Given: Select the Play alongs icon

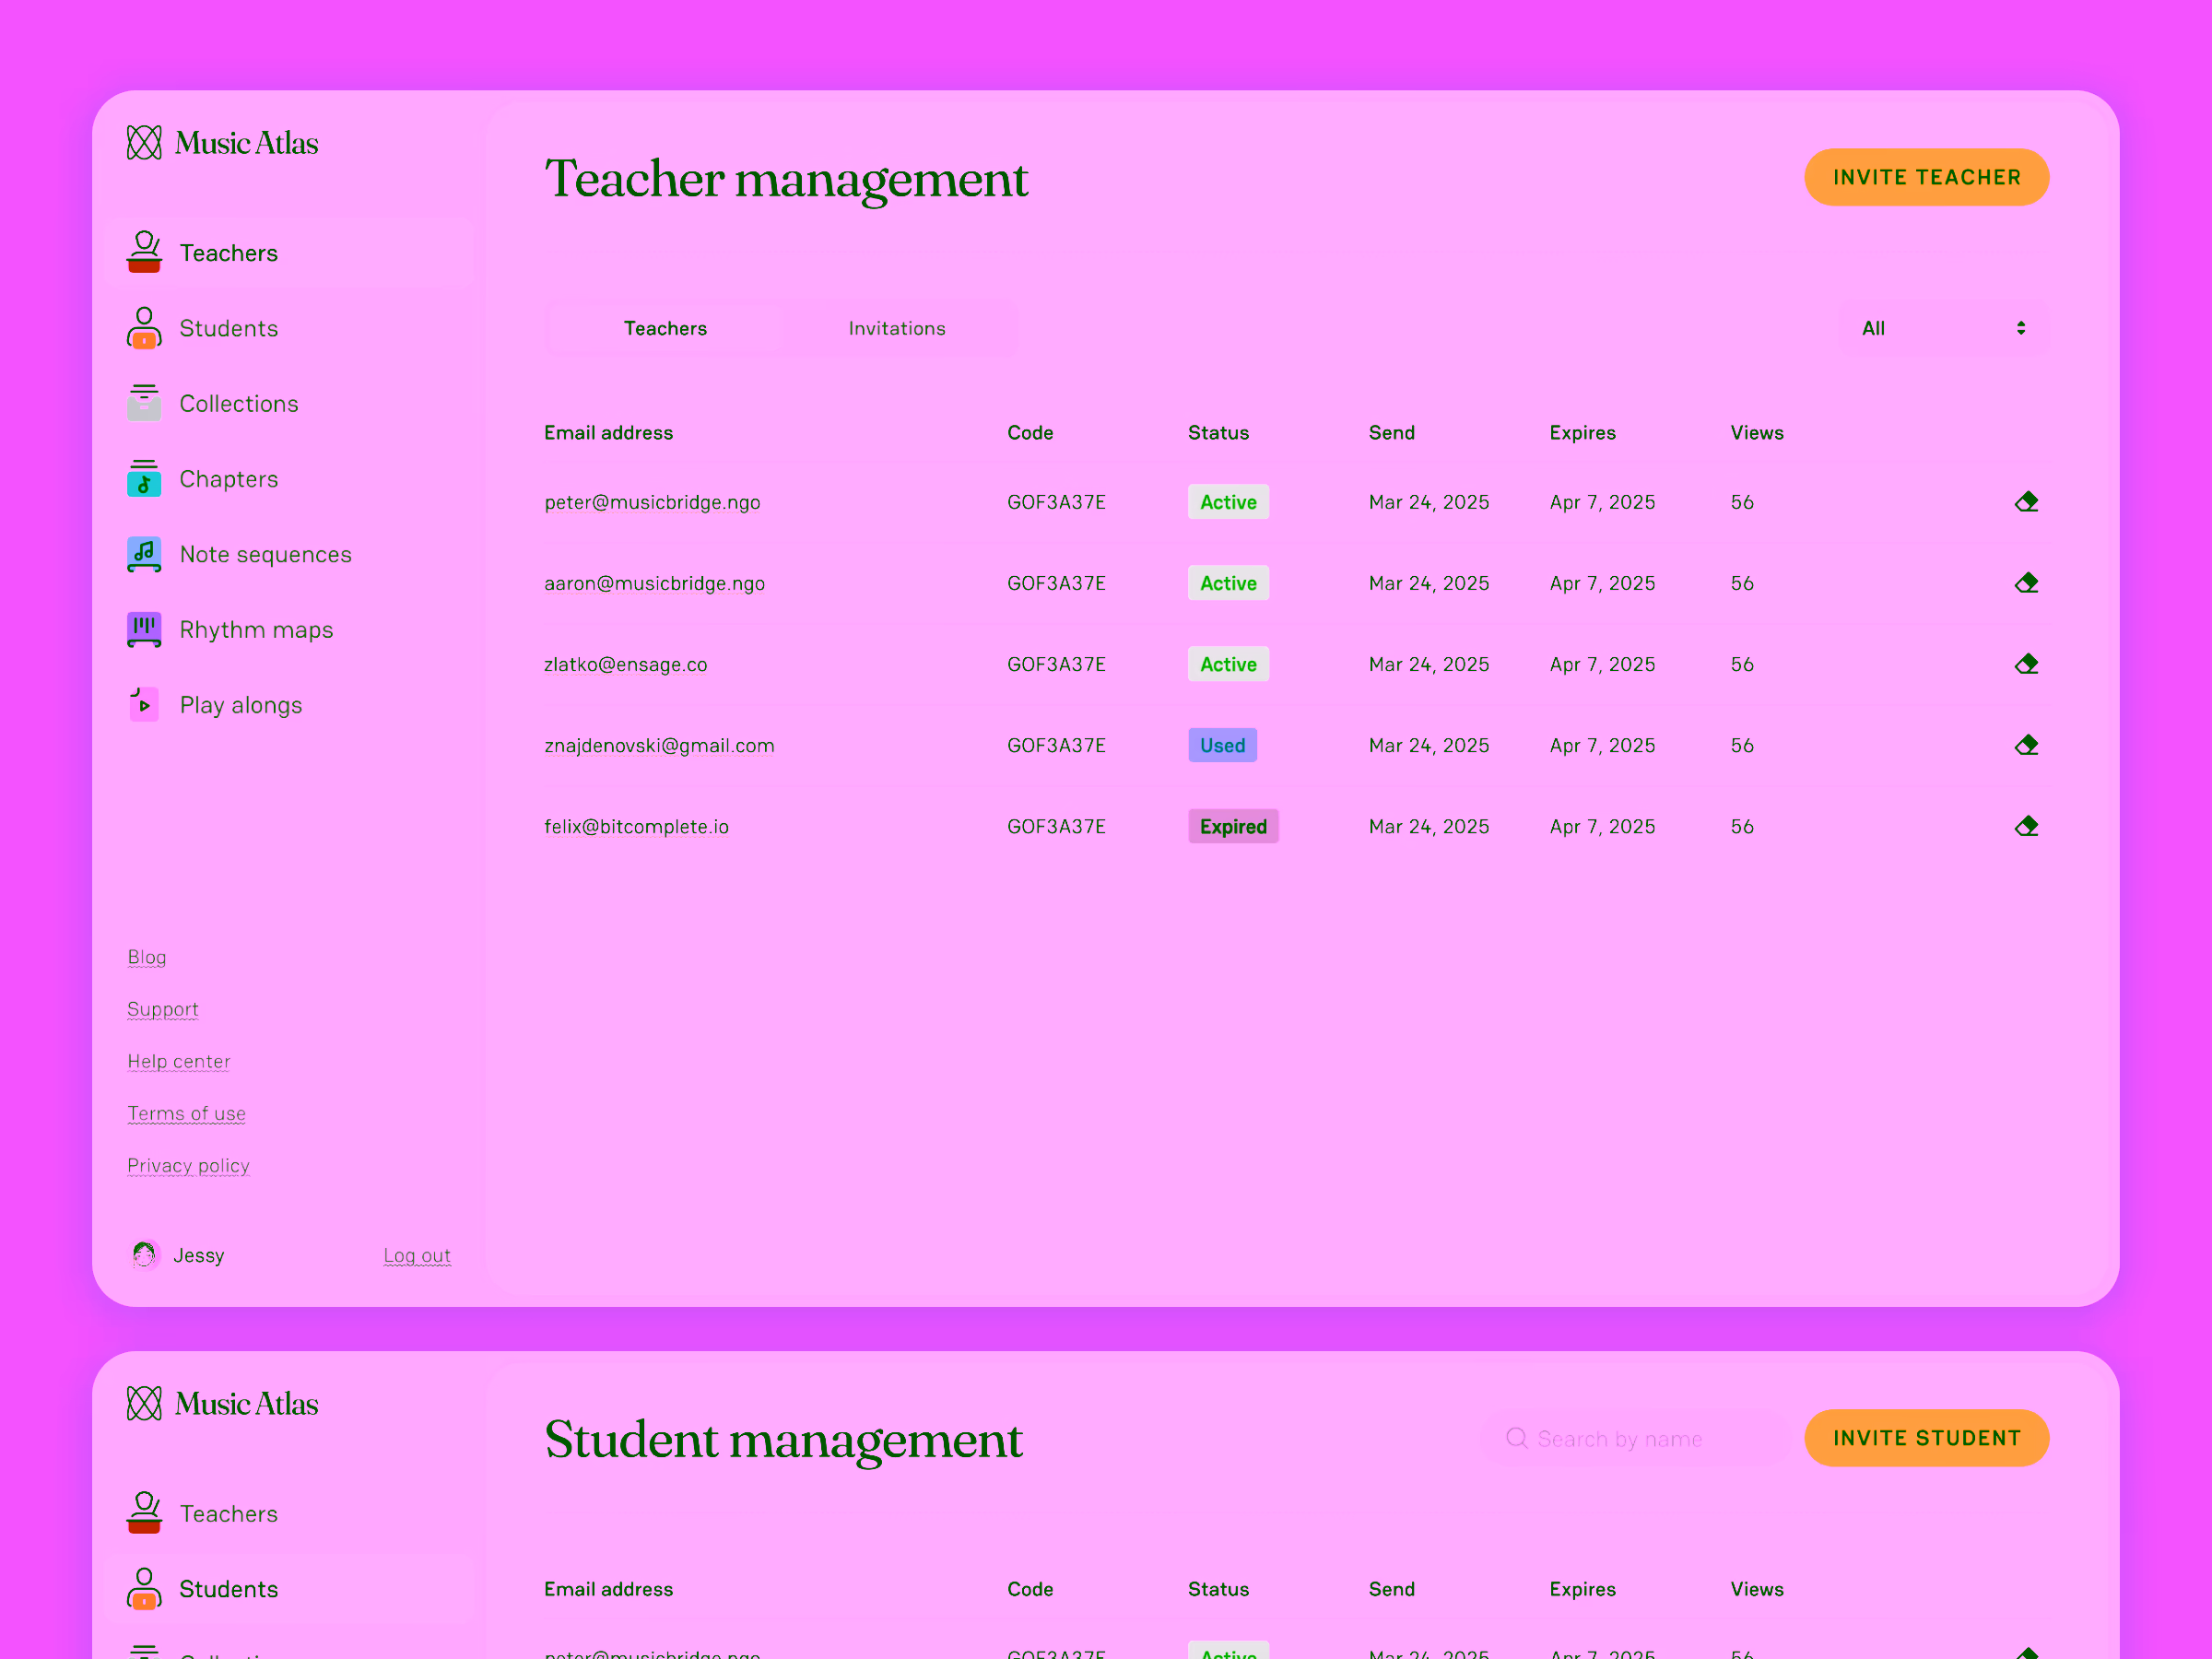Looking at the screenshot, I should coord(145,704).
